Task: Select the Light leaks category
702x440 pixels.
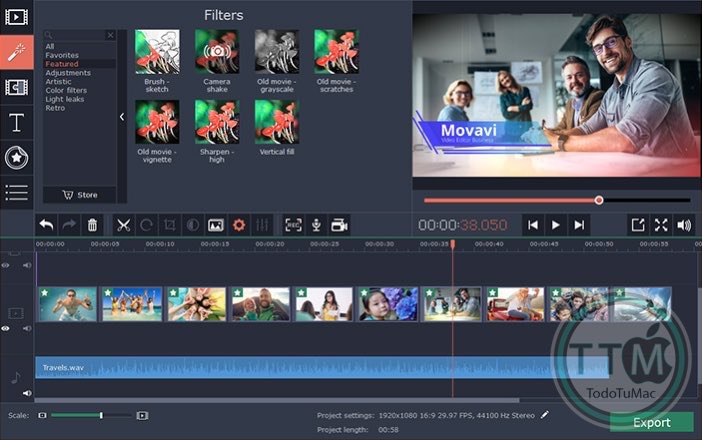Action: [x=64, y=99]
